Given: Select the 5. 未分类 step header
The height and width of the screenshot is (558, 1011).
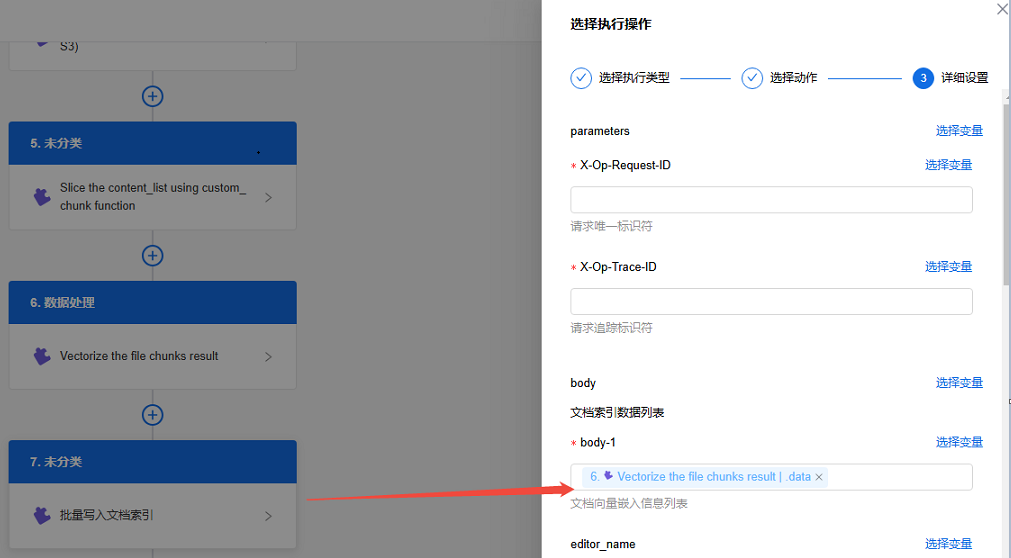Looking at the screenshot, I should [x=152, y=143].
